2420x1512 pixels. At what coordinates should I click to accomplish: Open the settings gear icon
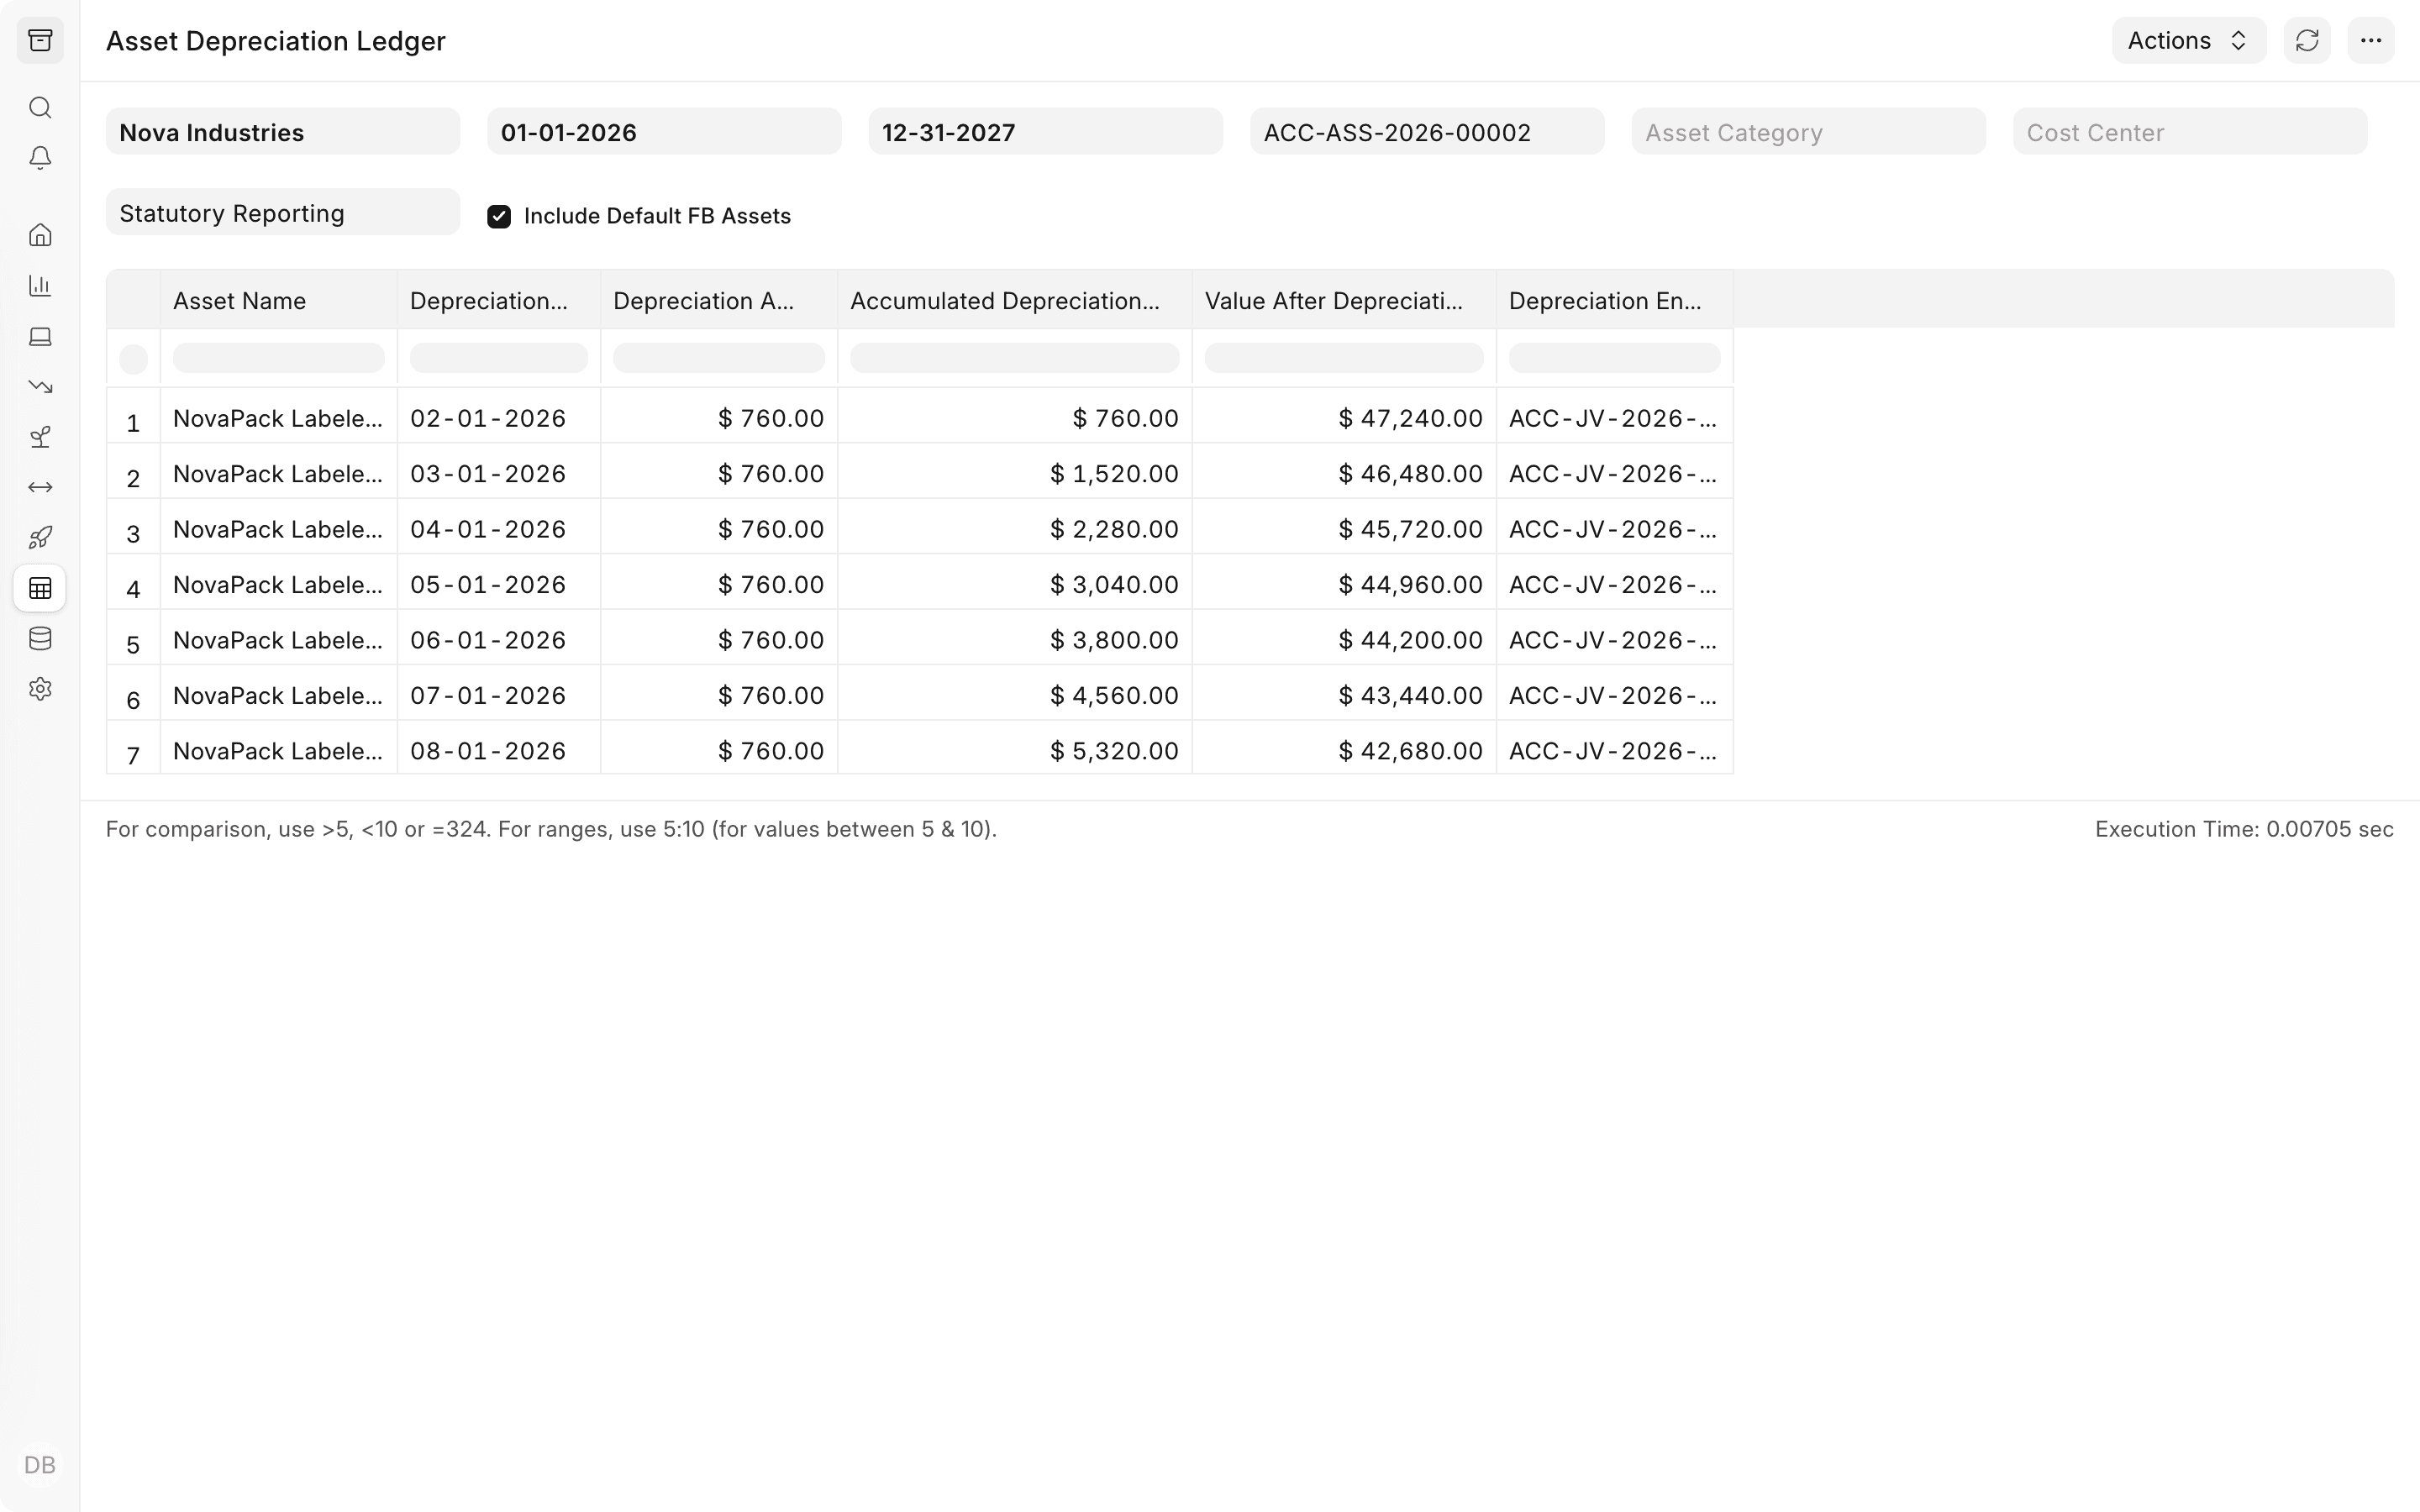click(x=40, y=689)
